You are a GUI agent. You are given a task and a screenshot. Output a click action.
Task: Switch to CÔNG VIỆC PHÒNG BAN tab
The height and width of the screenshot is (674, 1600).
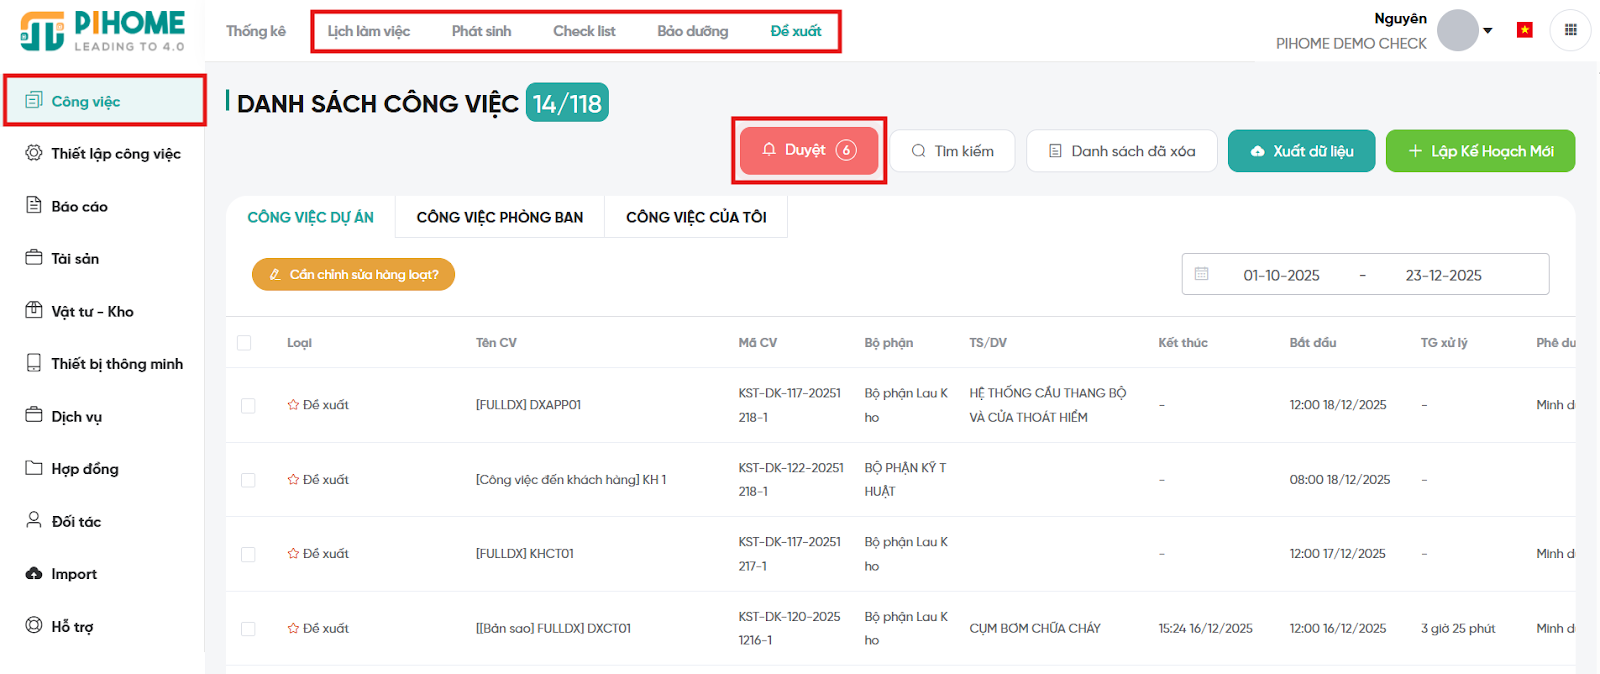pyautogui.click(x=499, y=217)
